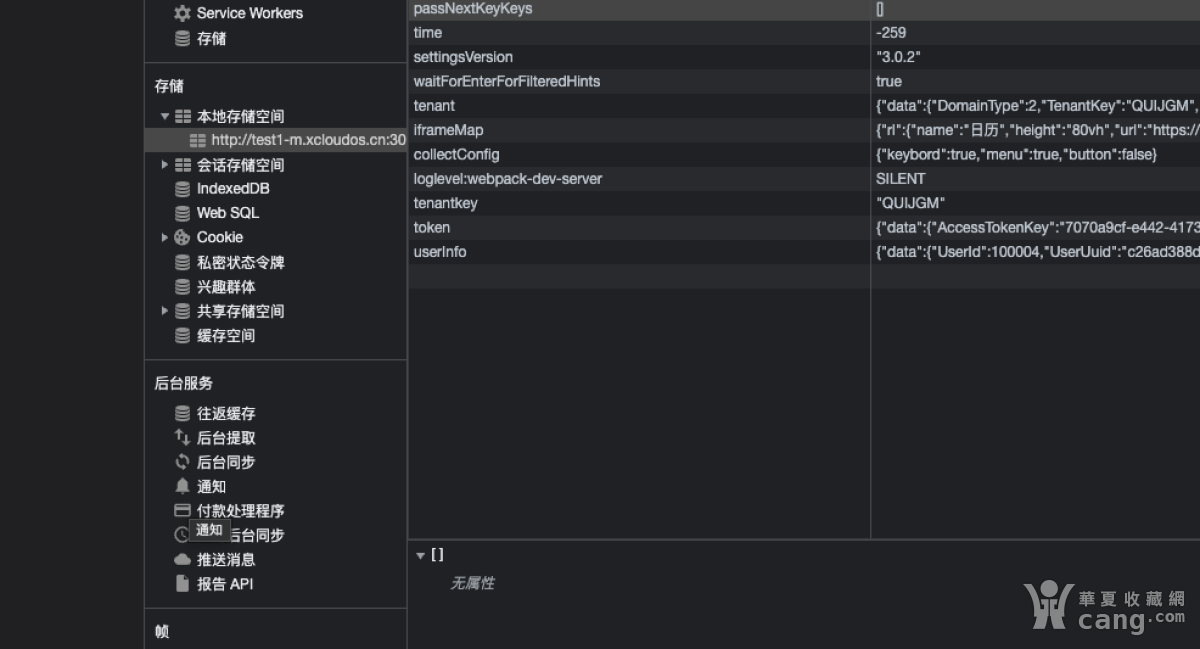
Task: Select the IndexedDB database icon
Action: point(182,189)
